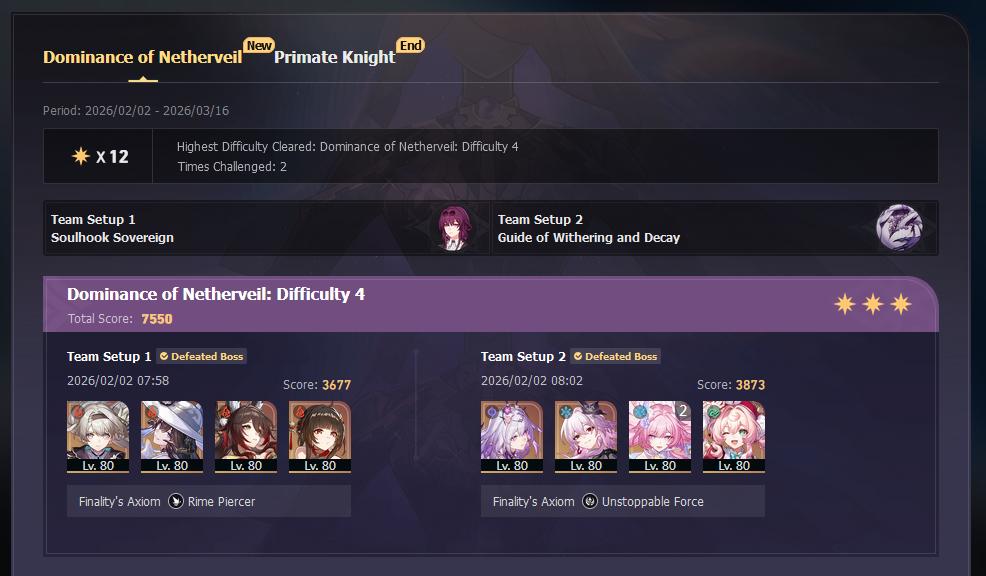Open the Primate Knight tab
This screenshot has height=576, width=986.
(x=335, y=57)
